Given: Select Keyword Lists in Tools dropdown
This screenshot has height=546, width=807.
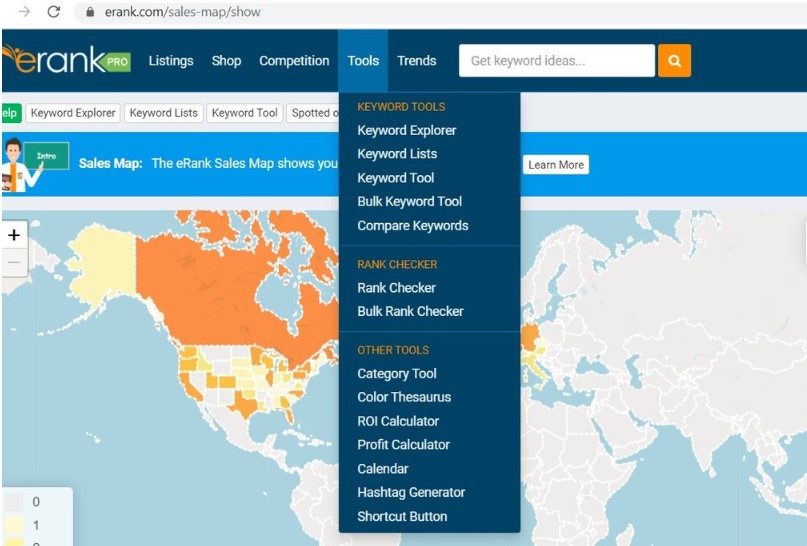Looking at the screenshot, I should pyautogui.click(x=397, y=154).
